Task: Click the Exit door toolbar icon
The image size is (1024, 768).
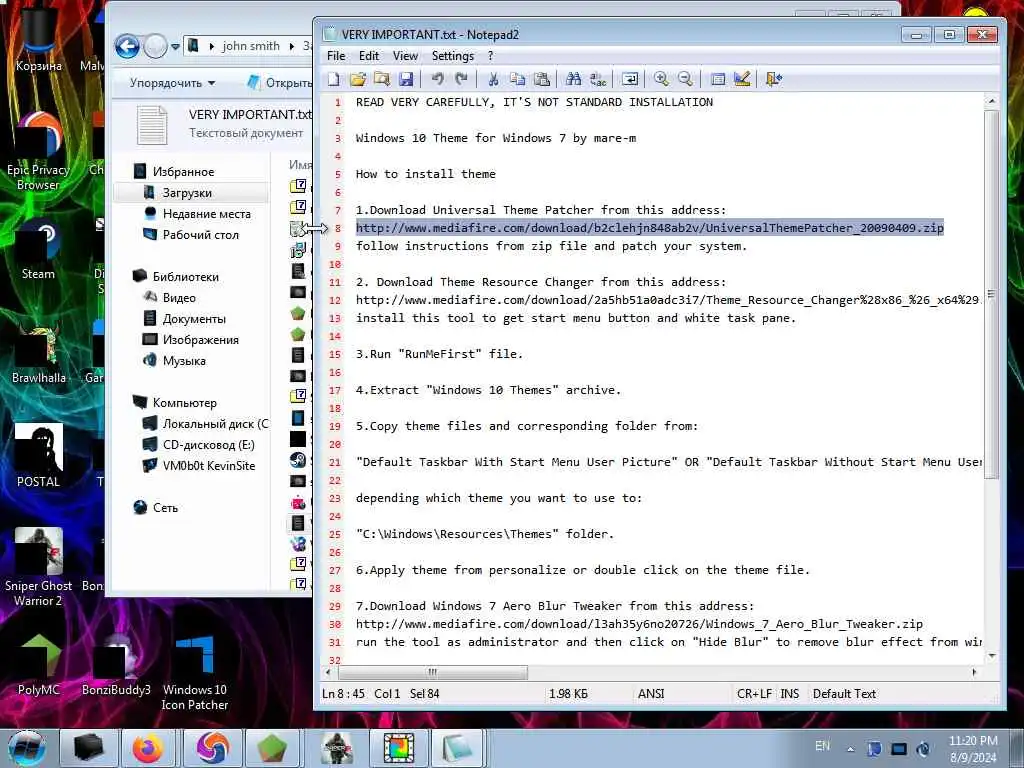Action: click(773, 79)
